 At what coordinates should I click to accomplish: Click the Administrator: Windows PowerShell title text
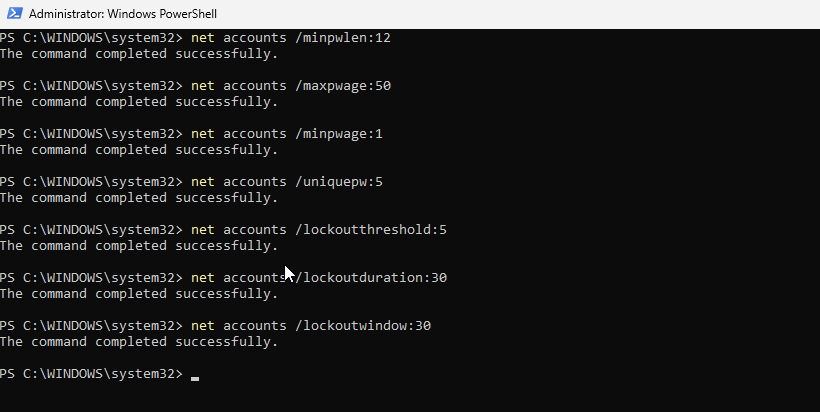(123, 14)
